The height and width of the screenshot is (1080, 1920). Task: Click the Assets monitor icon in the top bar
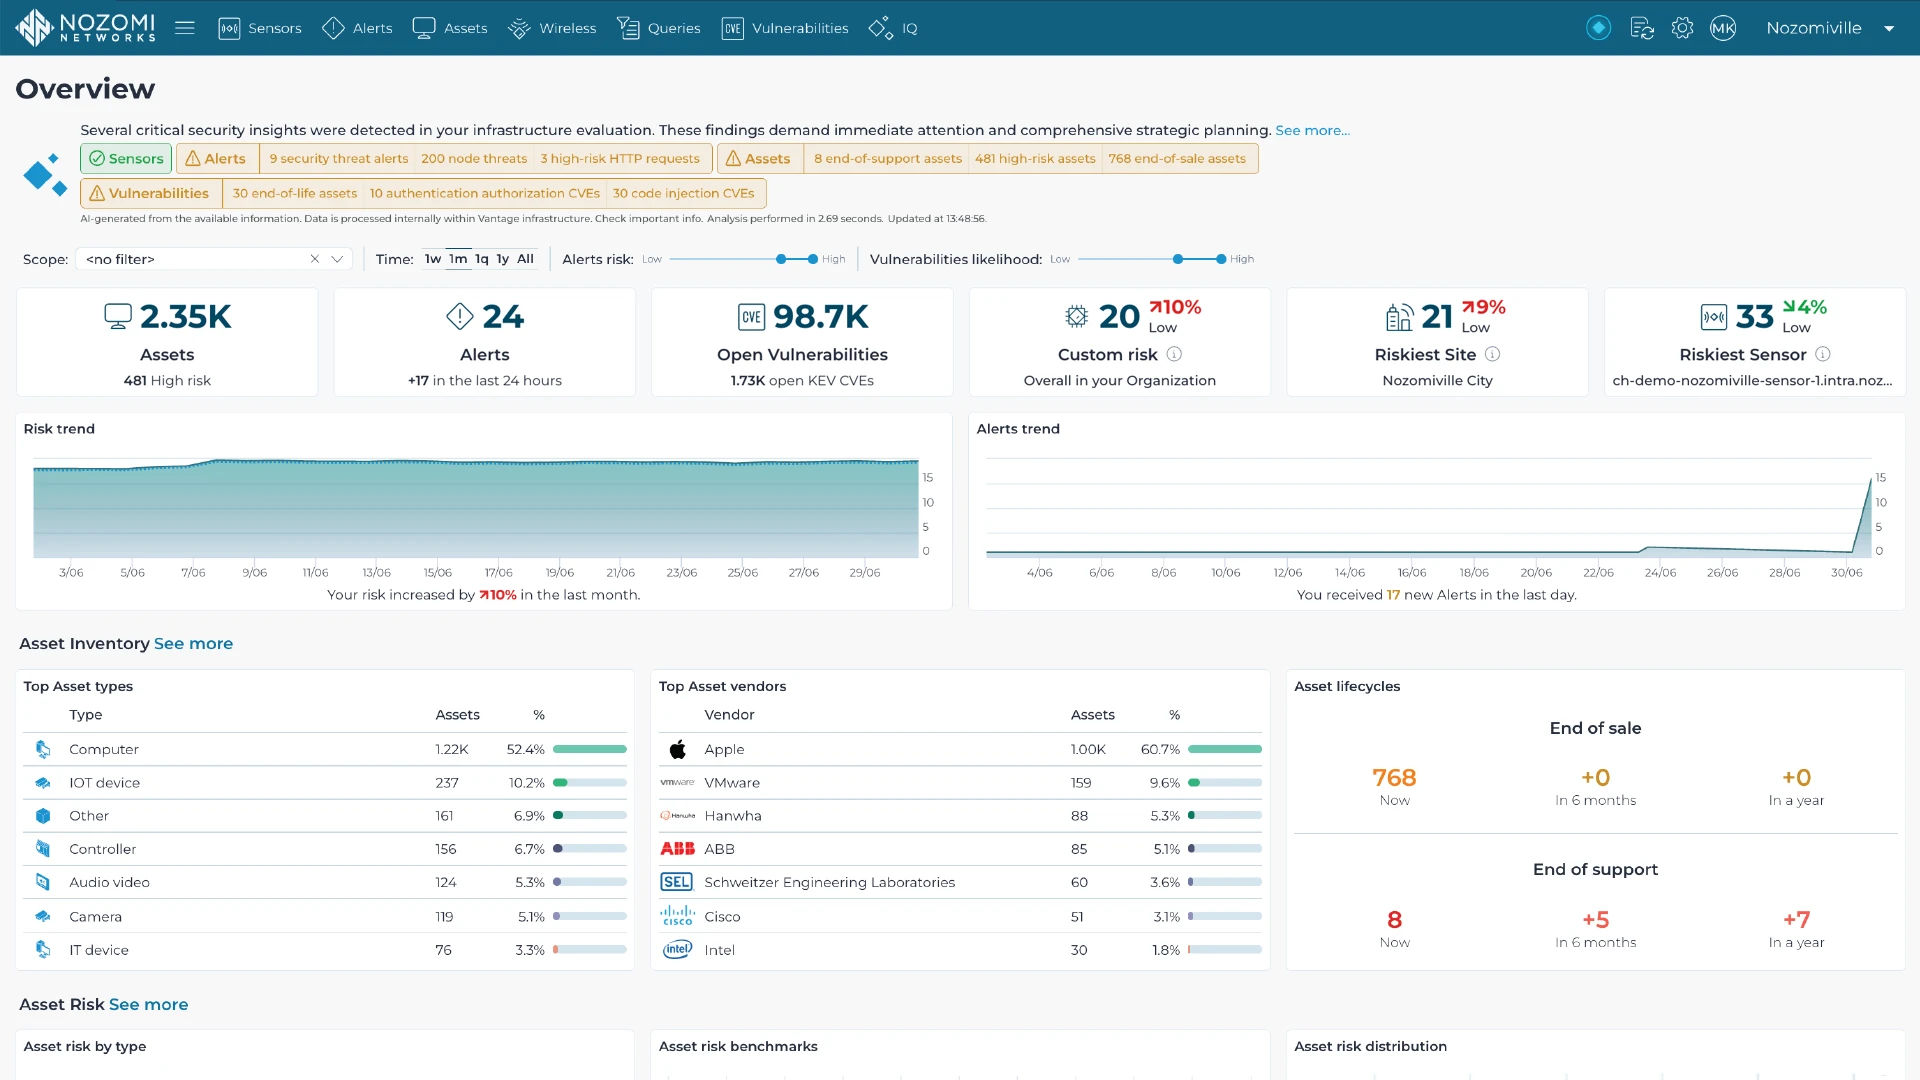[x=424, y=28]
